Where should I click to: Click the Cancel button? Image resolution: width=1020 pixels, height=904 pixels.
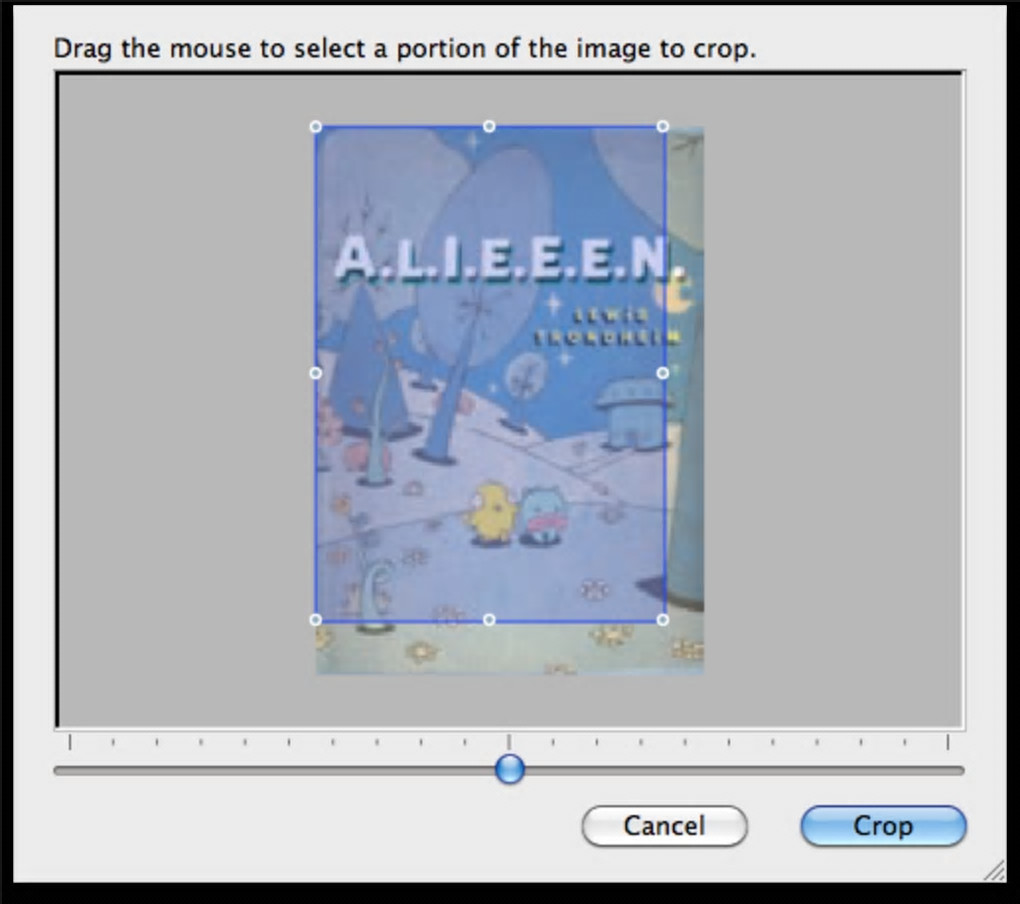point(664,826)
